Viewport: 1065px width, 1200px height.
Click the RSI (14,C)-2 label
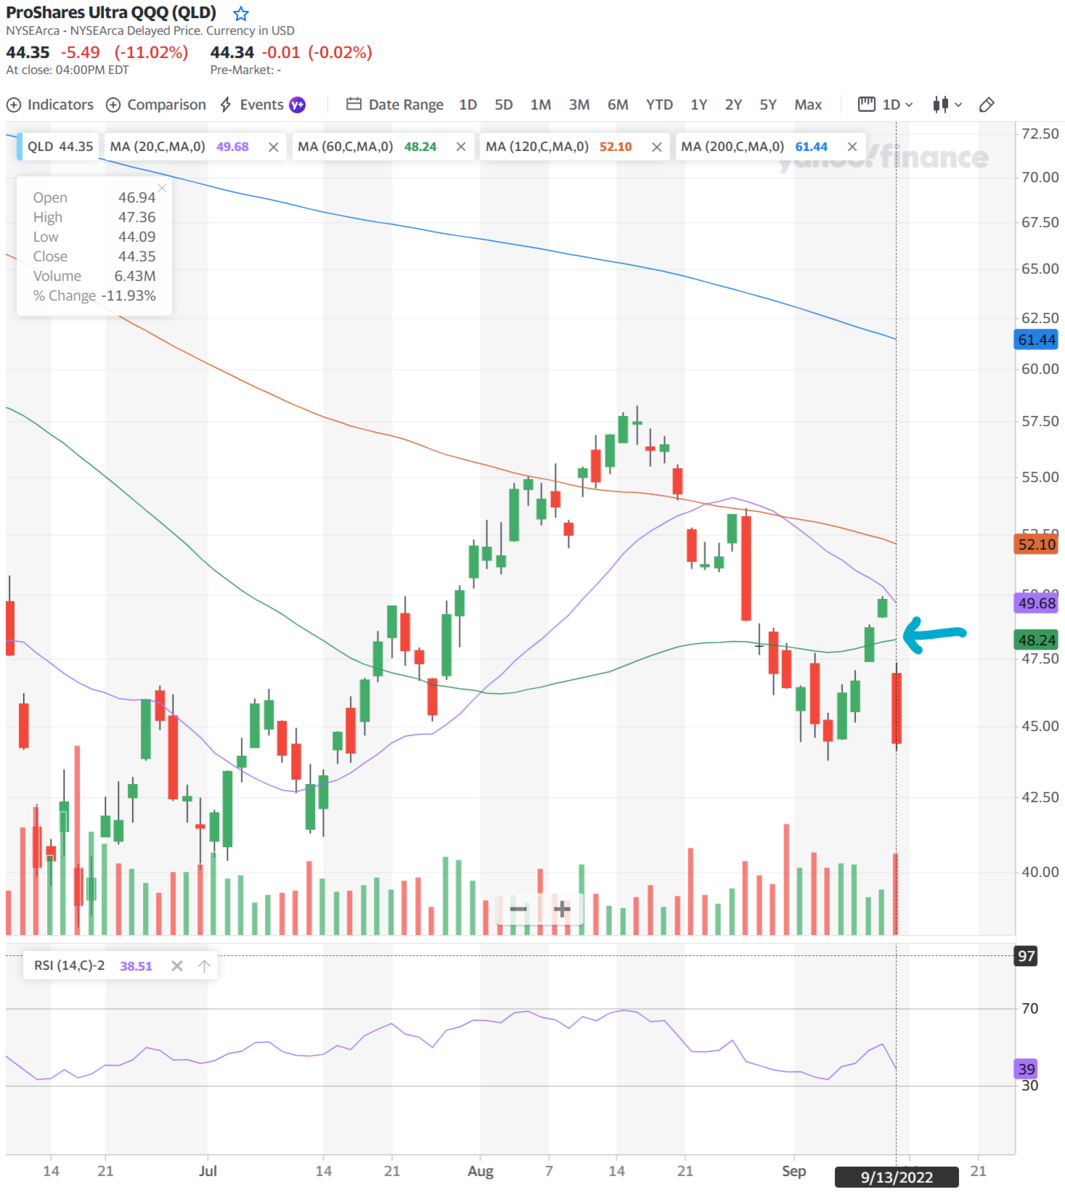pos(69,966)
